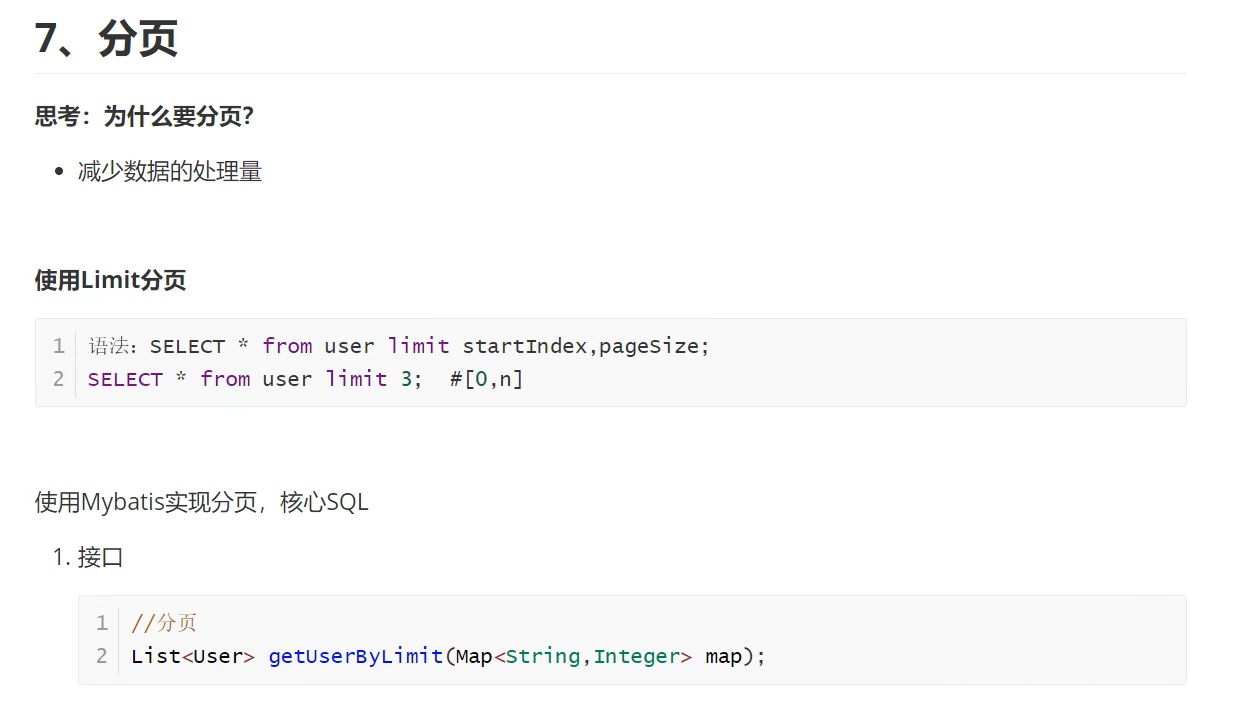This screenshot has height=705, width=1254.
Task: Click the "使用Limit分页" subheading
Action: (110, 280)
